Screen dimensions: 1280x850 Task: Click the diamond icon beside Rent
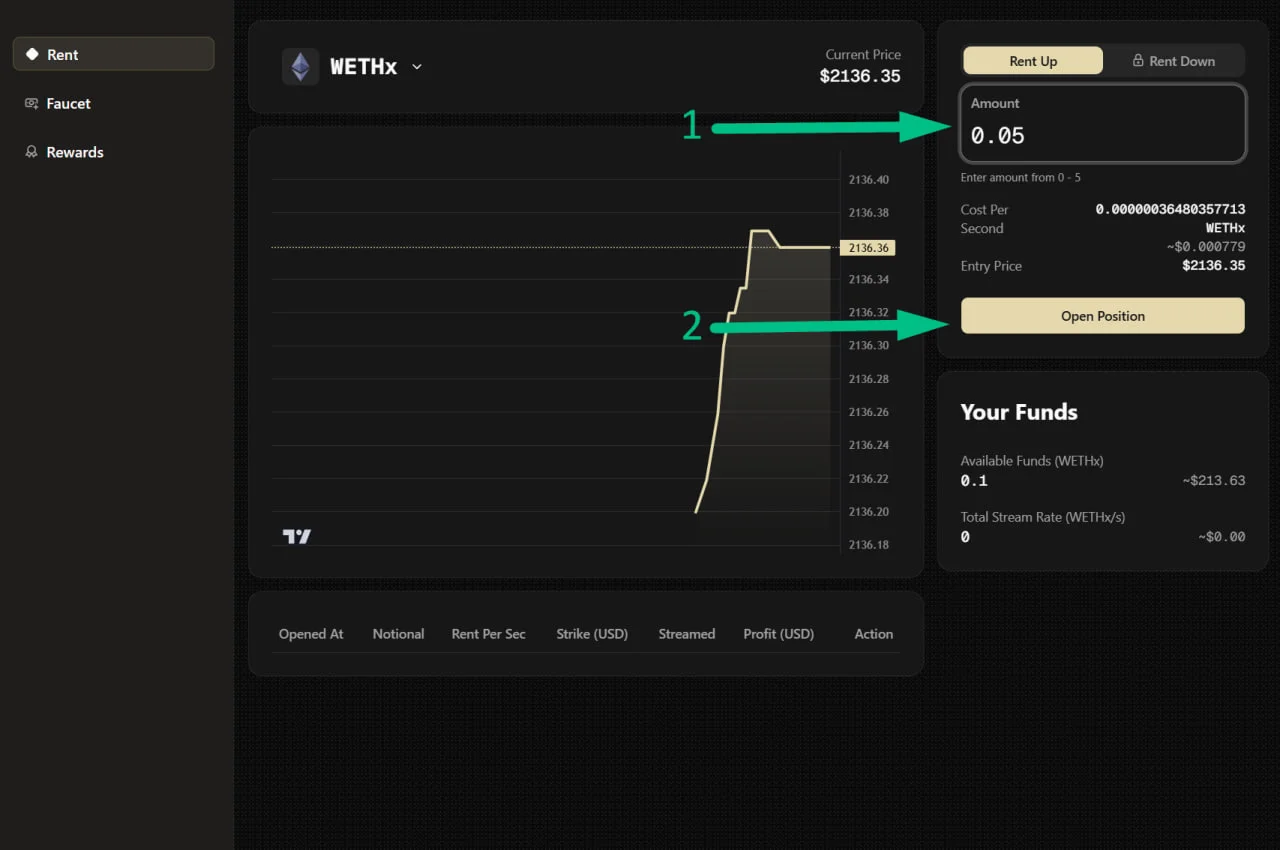32,54
